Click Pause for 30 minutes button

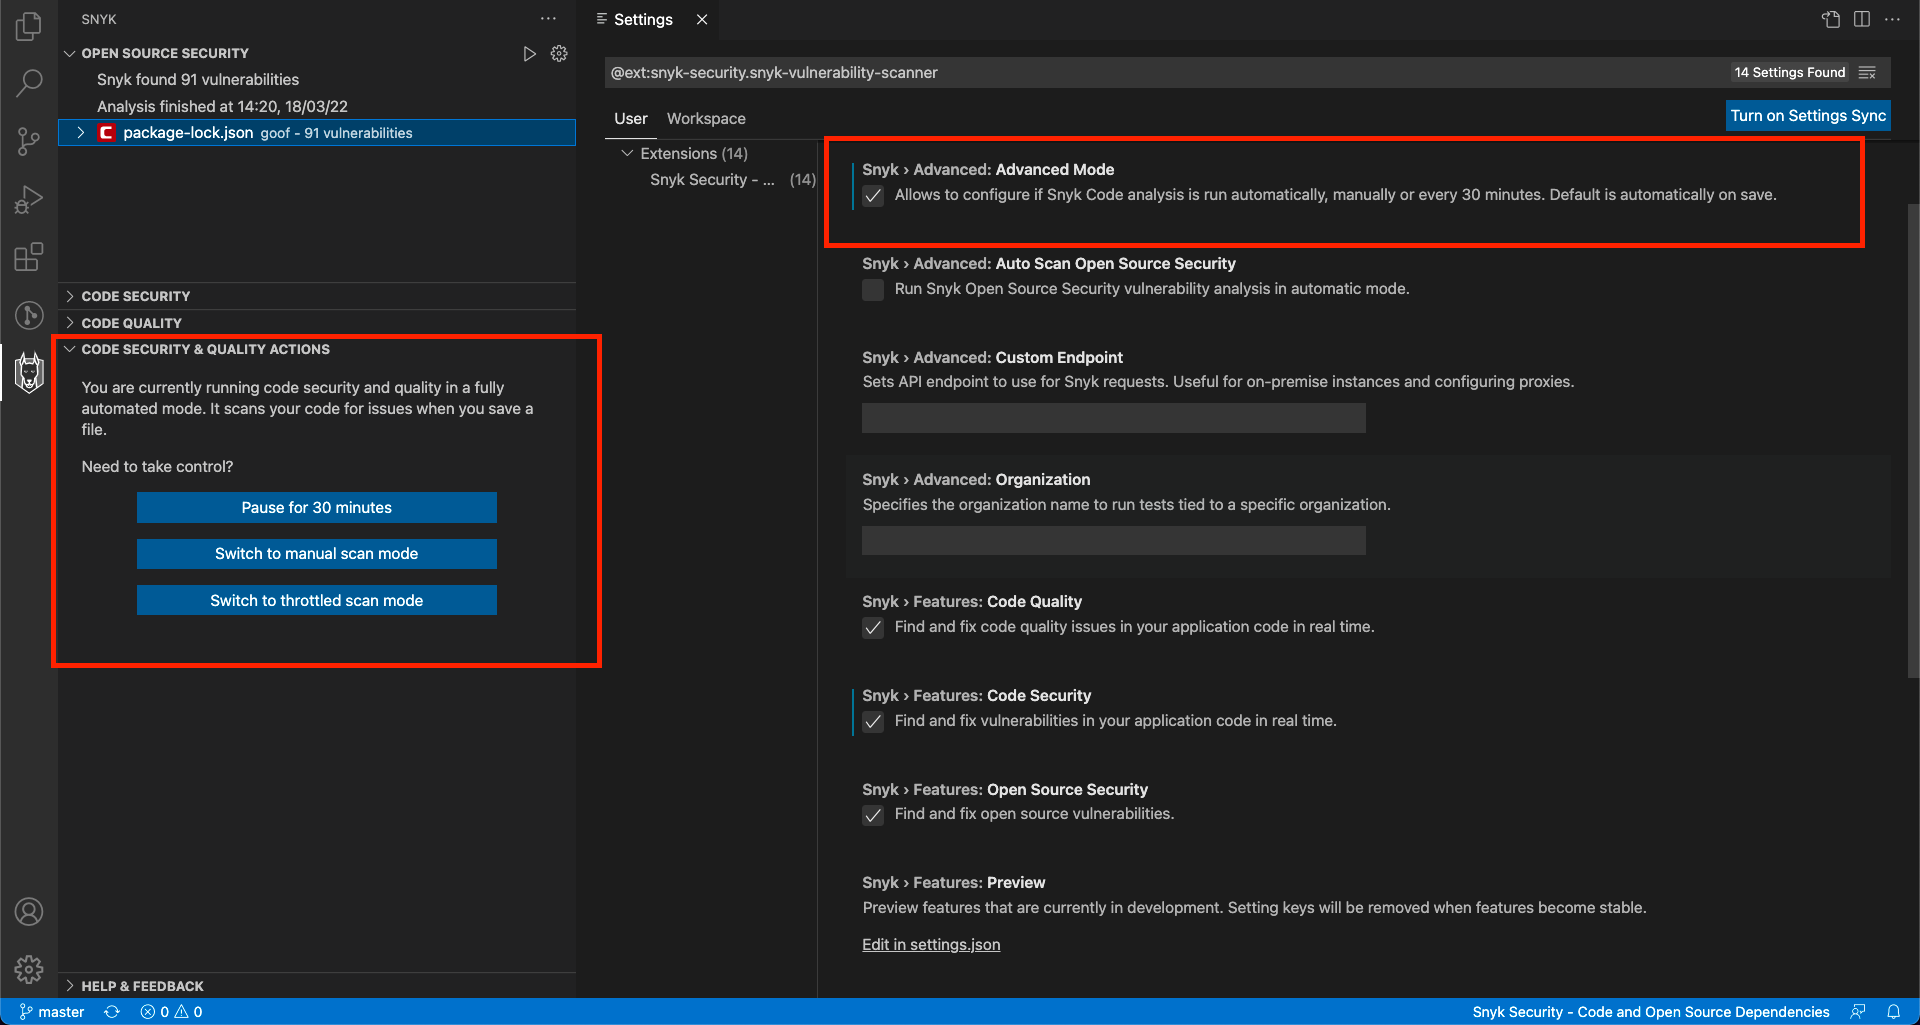pyautogui.click(x=317, y=507)
